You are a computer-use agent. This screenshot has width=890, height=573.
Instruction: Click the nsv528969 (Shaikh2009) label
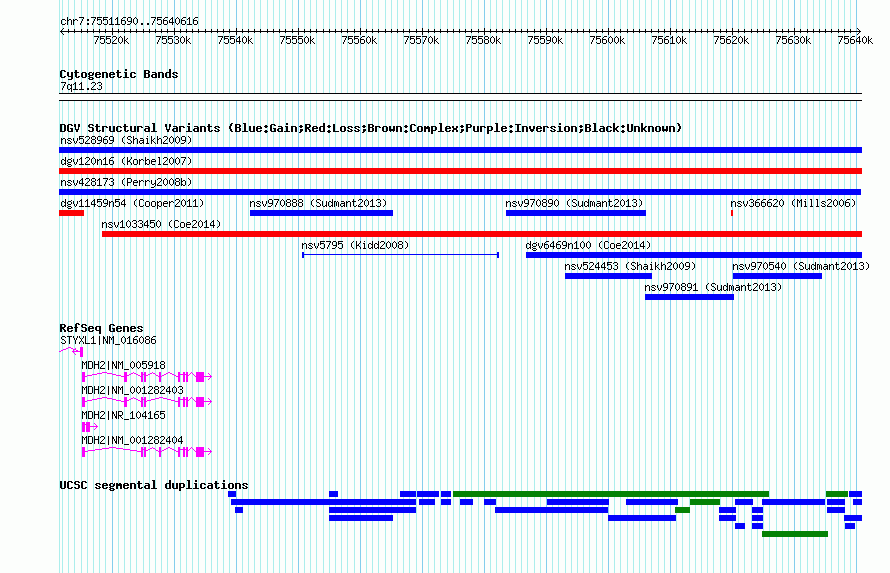point(126,140)
